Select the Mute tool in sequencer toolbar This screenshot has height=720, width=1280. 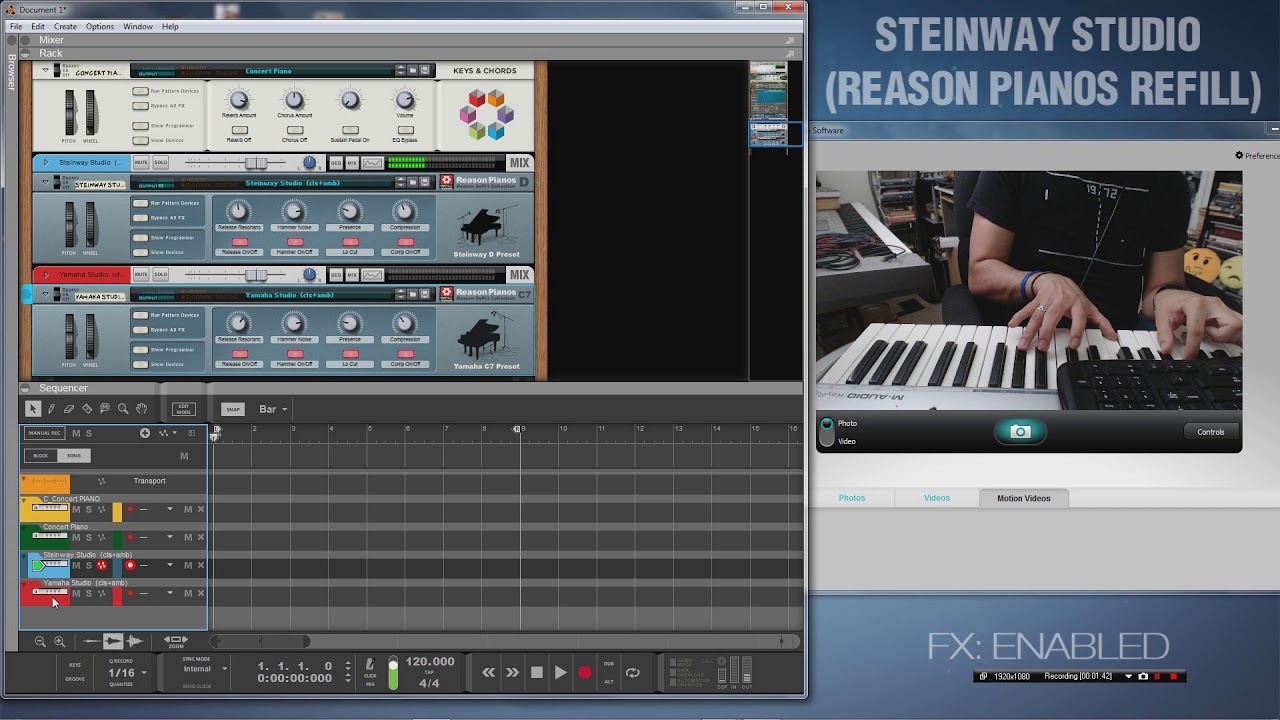coord(105,408)
